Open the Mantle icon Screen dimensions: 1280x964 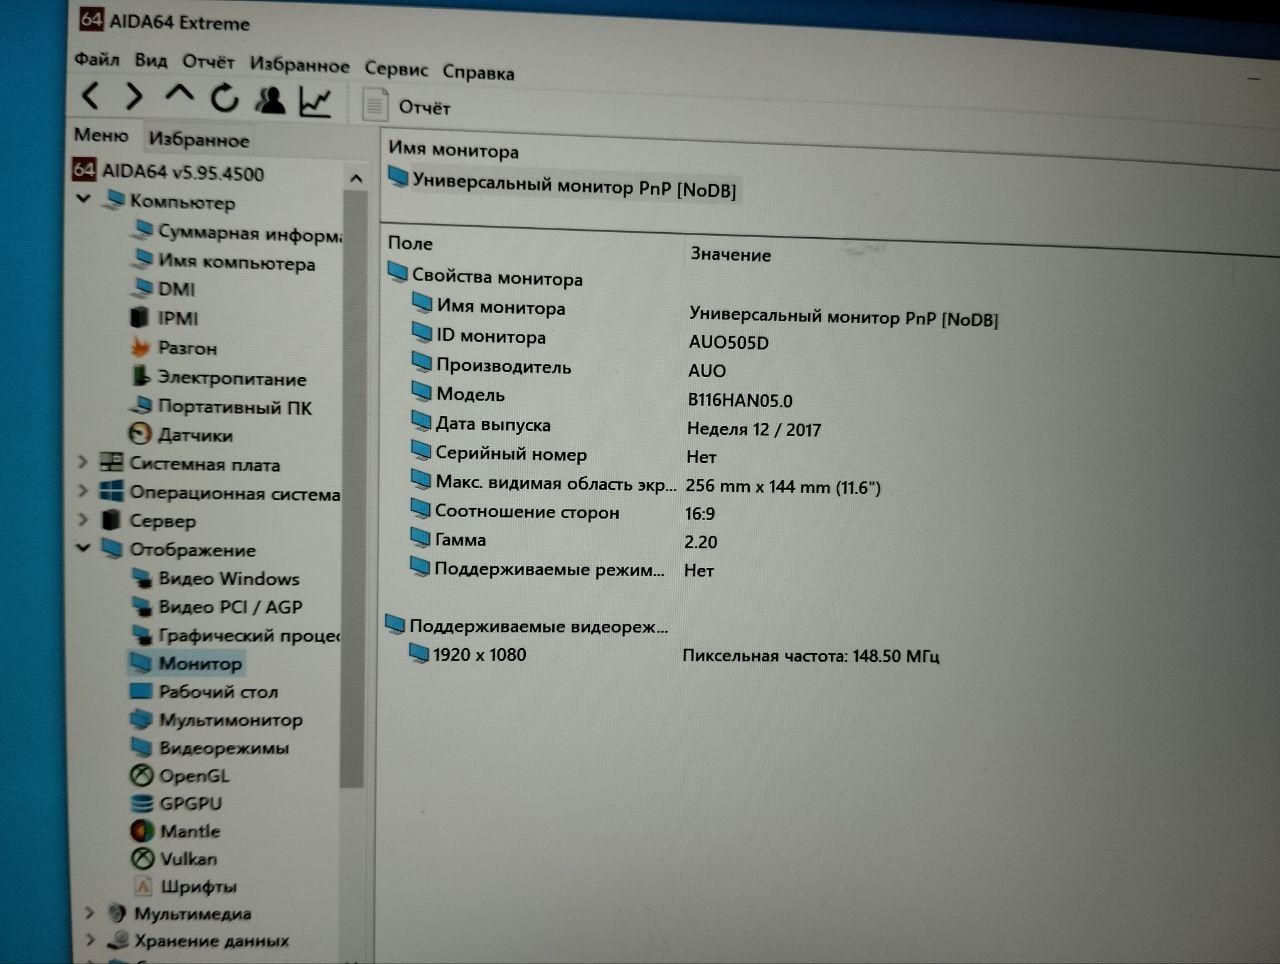143,831
